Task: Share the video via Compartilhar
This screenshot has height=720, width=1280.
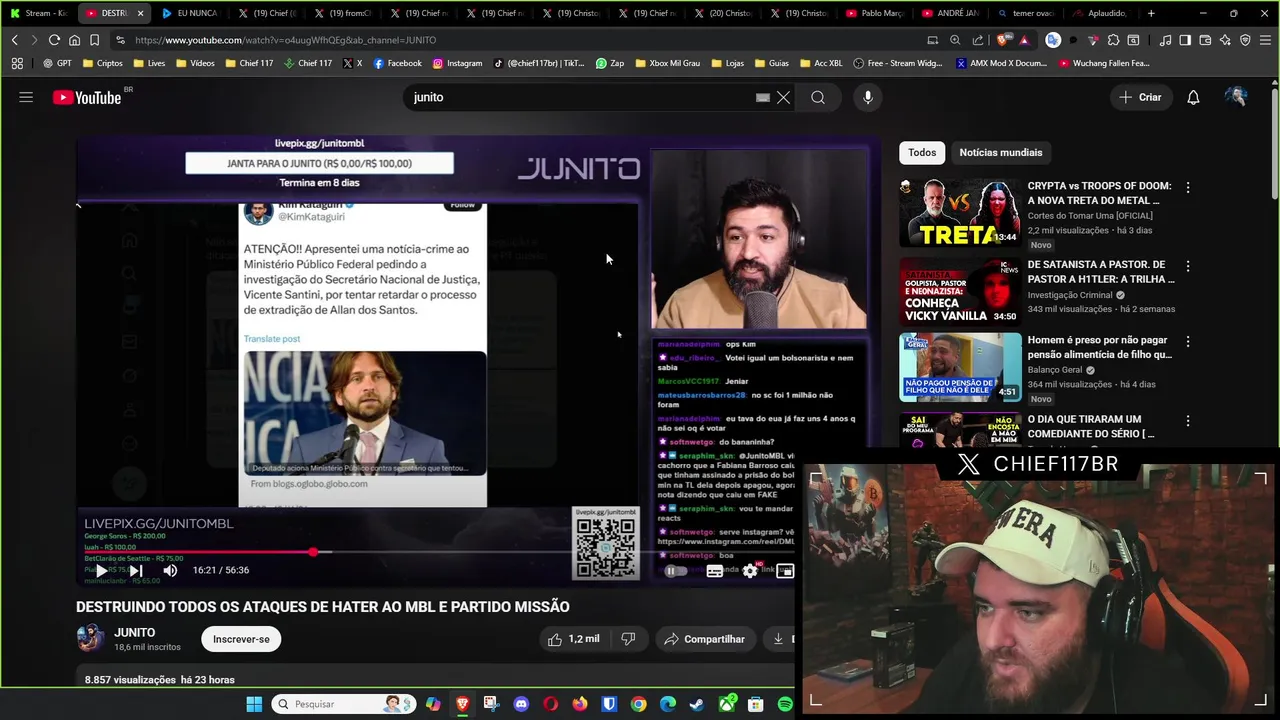Action: pyautogui.click(x=705, y=639)
